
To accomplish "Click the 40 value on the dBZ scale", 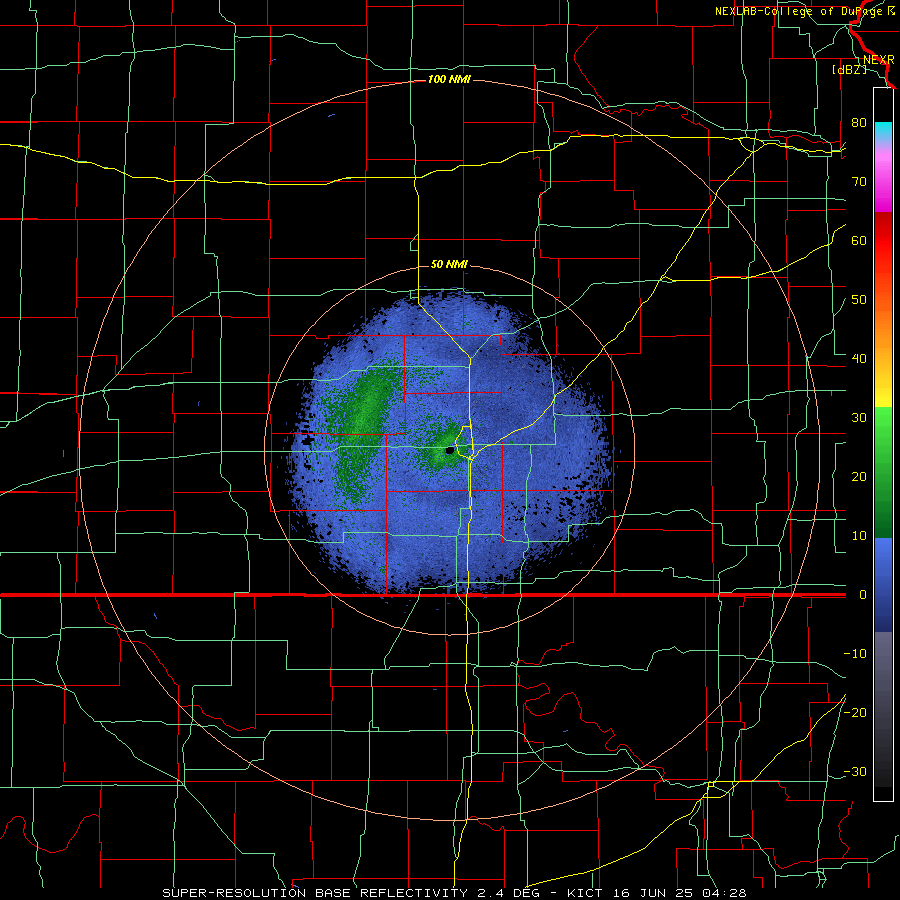I will point(859,359).
